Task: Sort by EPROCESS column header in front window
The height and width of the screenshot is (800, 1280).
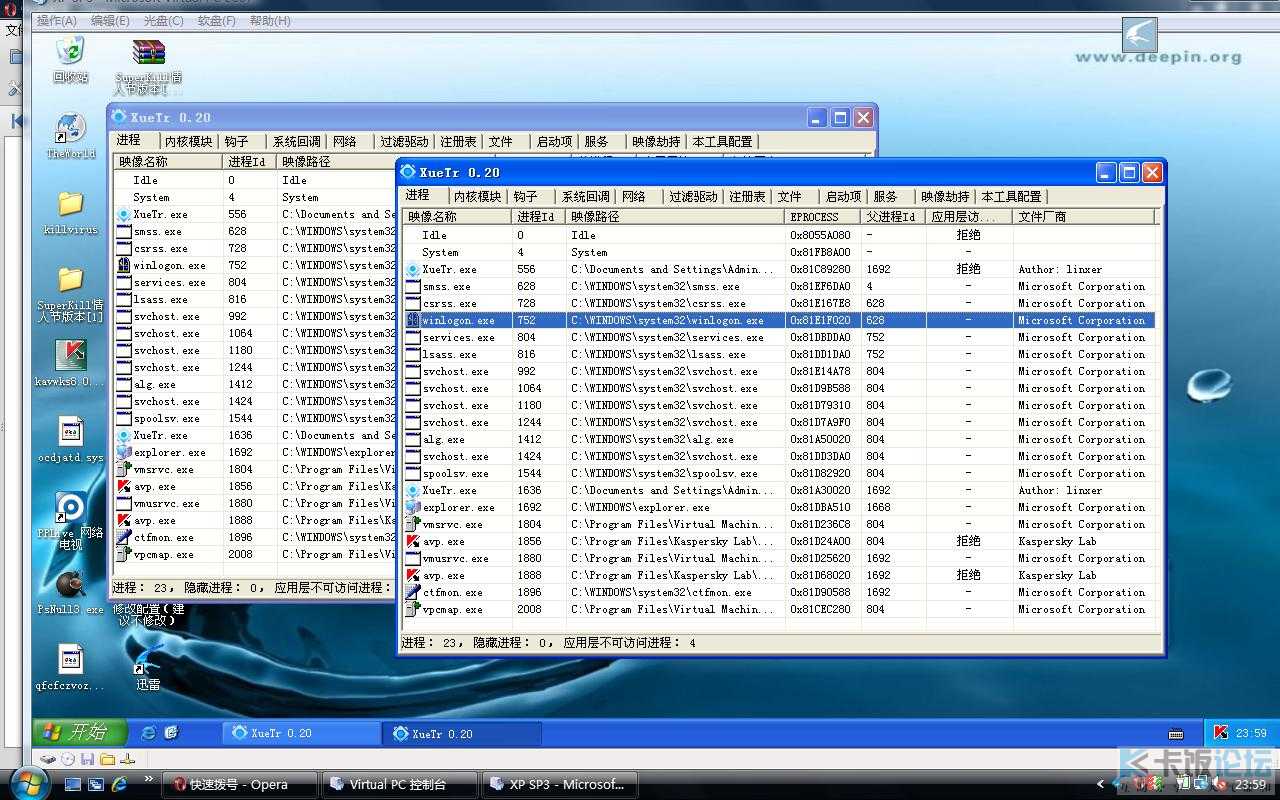Action: pyautogui.click(x=823, y=216)
